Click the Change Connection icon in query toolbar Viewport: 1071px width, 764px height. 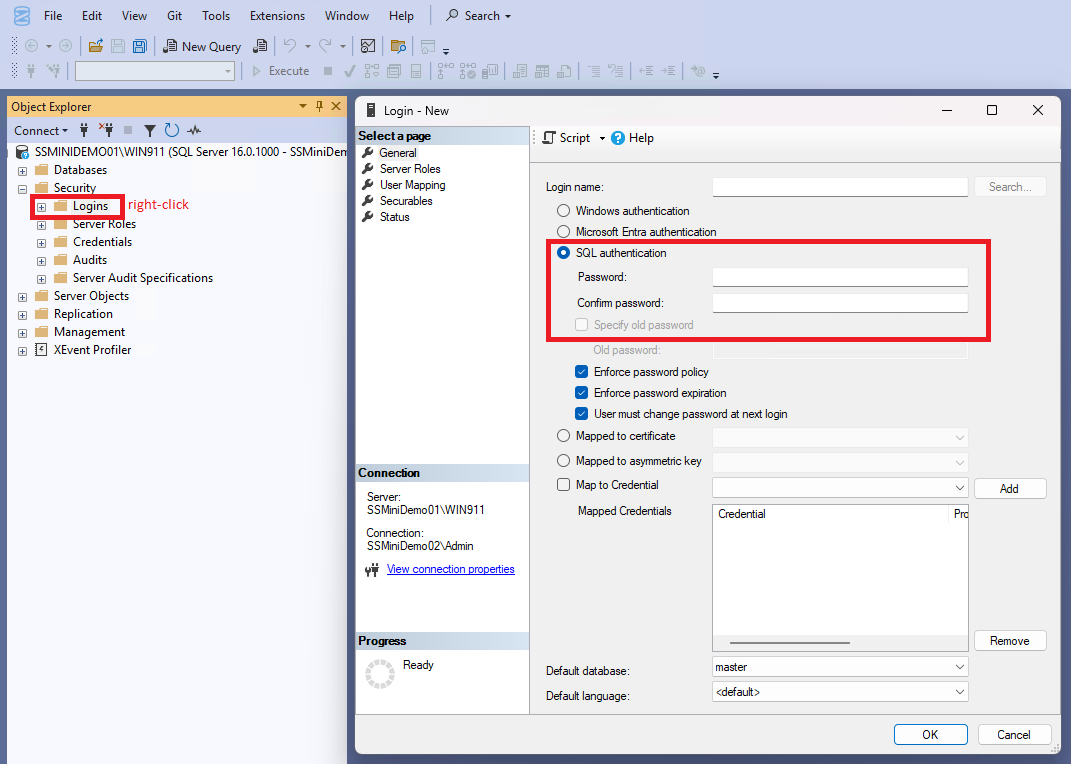pos(53,70)
